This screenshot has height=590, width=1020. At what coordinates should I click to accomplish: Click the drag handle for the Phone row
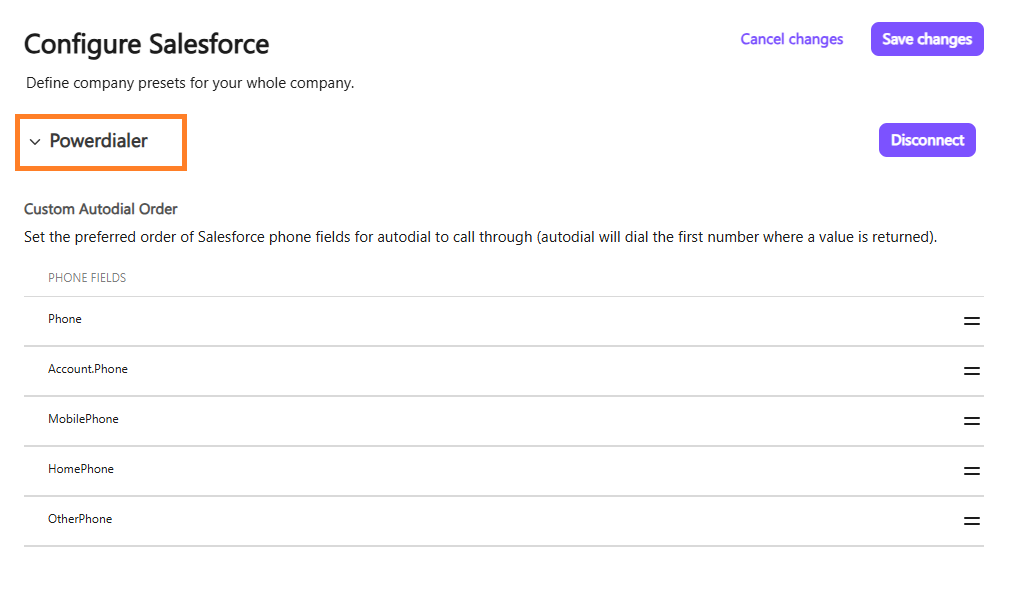coord(971,321)
